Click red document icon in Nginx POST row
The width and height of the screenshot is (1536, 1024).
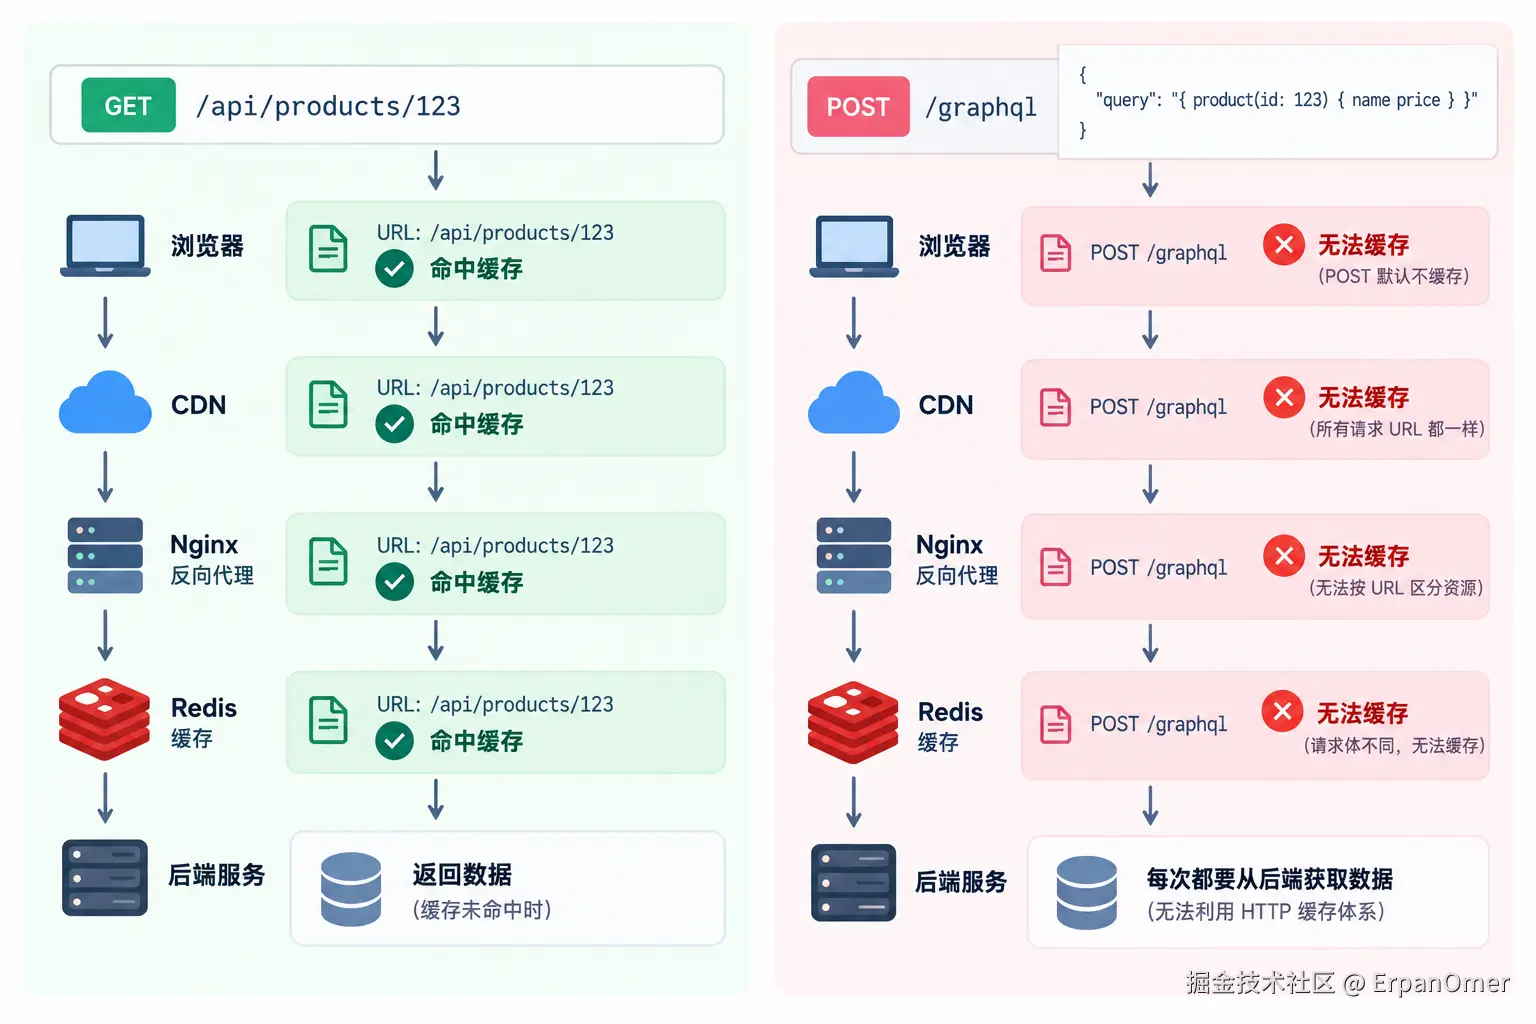1056,567
